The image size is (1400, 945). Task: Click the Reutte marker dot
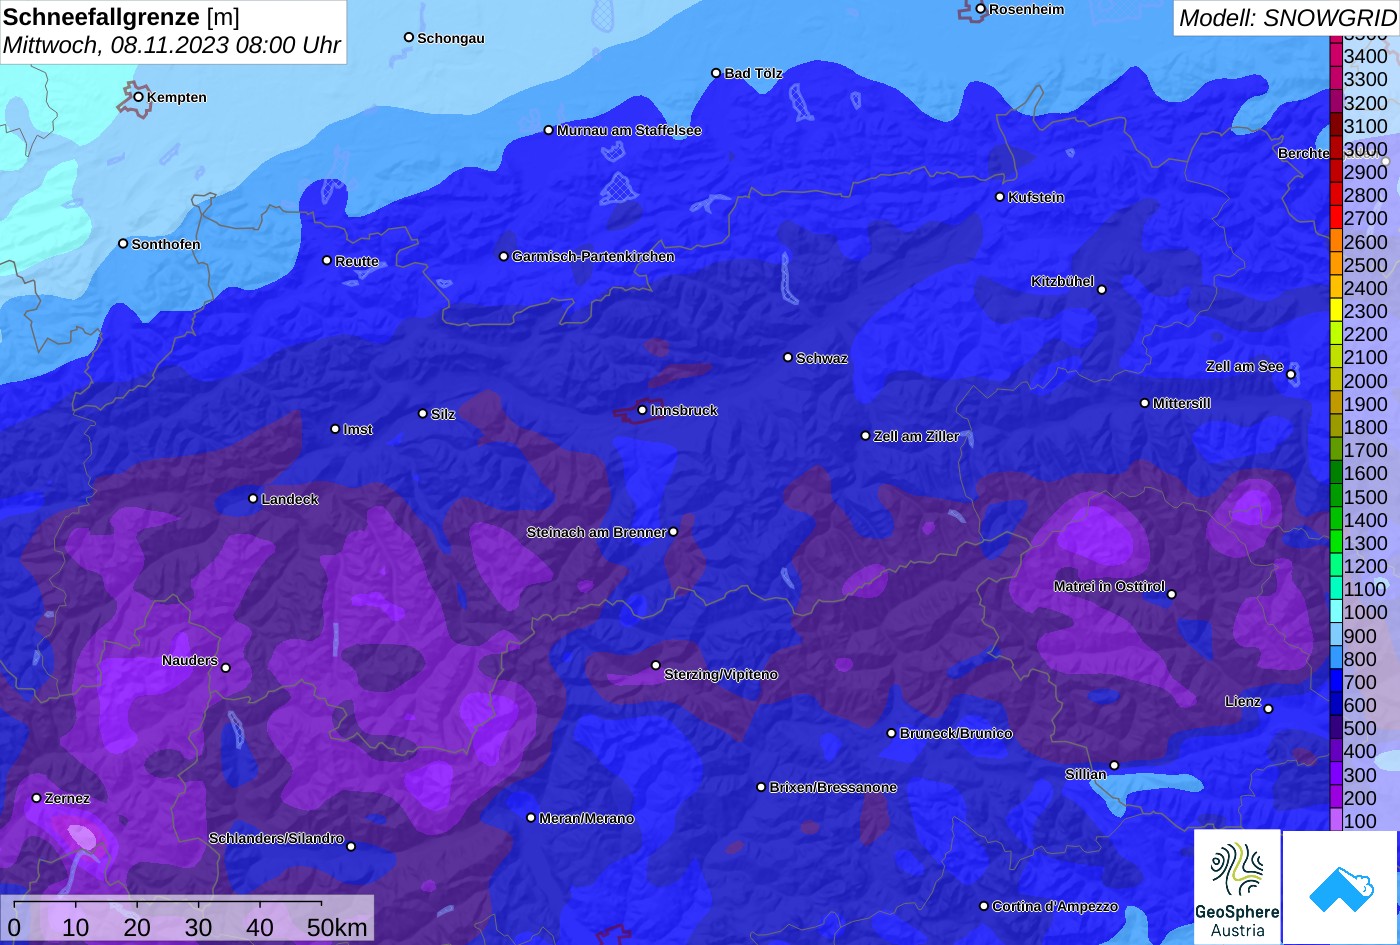click(326, 260)
